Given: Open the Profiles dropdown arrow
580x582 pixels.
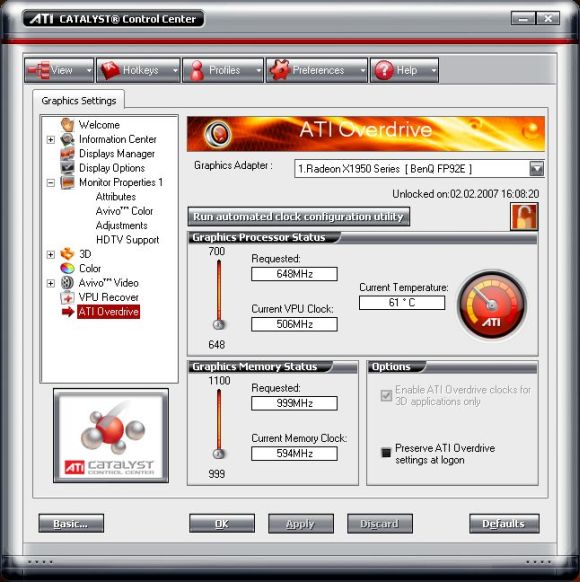Looking at the screenshot, I should (x=259, y=70).
